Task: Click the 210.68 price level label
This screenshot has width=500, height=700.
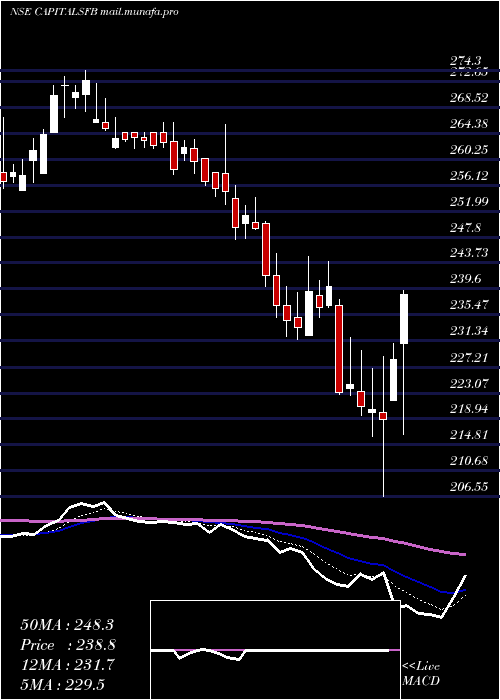Action: point(469,460)
